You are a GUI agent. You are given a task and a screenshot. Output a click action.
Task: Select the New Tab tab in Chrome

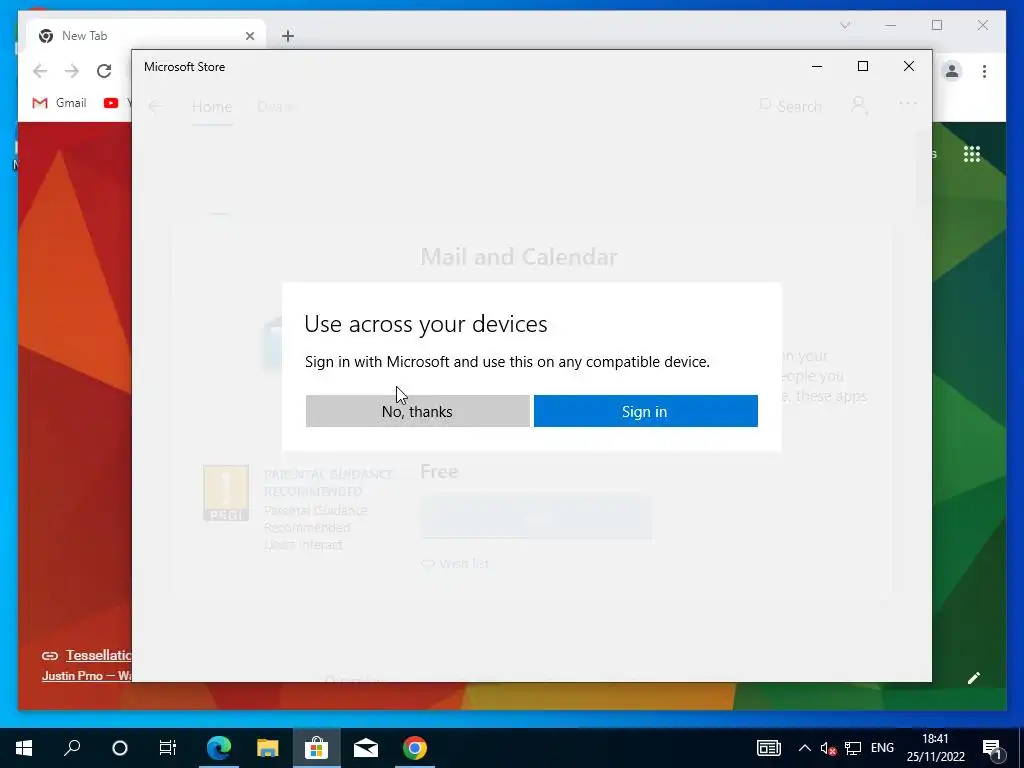[146, 36]
